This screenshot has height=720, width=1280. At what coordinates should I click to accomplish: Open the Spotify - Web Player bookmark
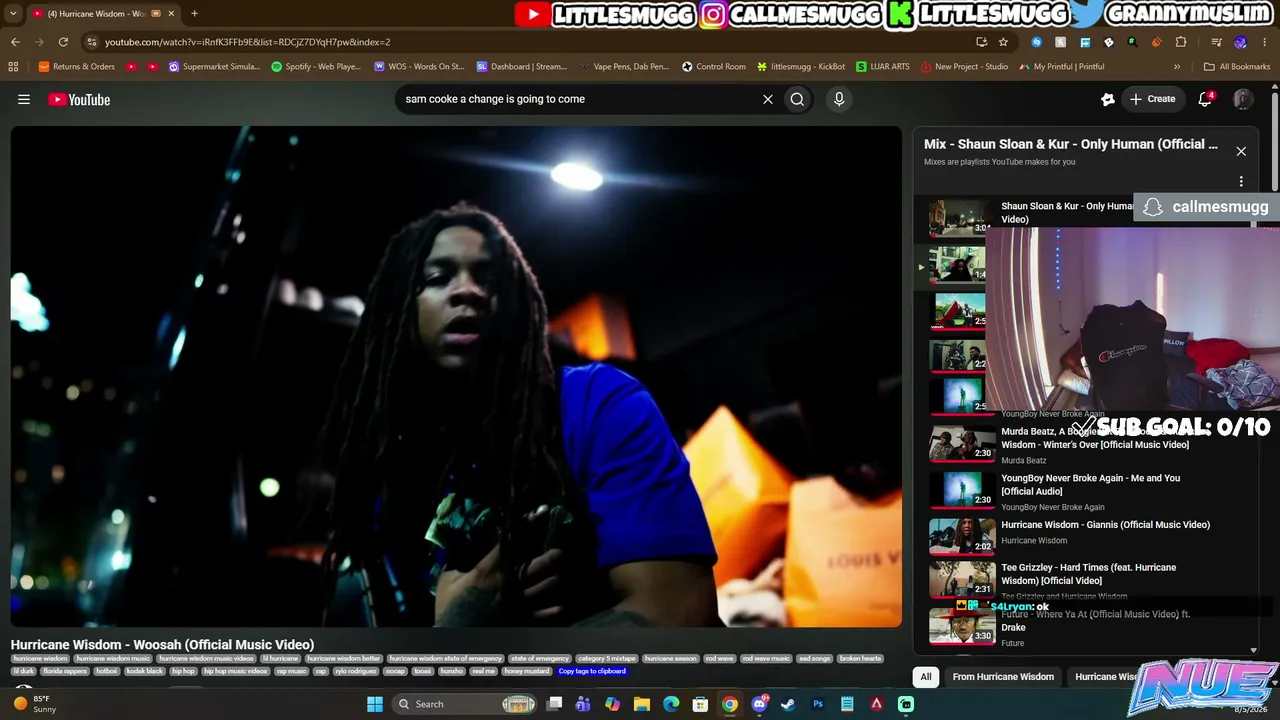coord(316,67)
